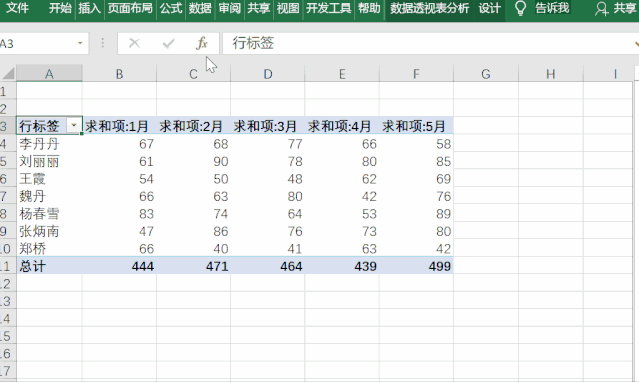Click the cell 求和项:2月
This screenshot has height=382, width=639.
pos(194,126)
